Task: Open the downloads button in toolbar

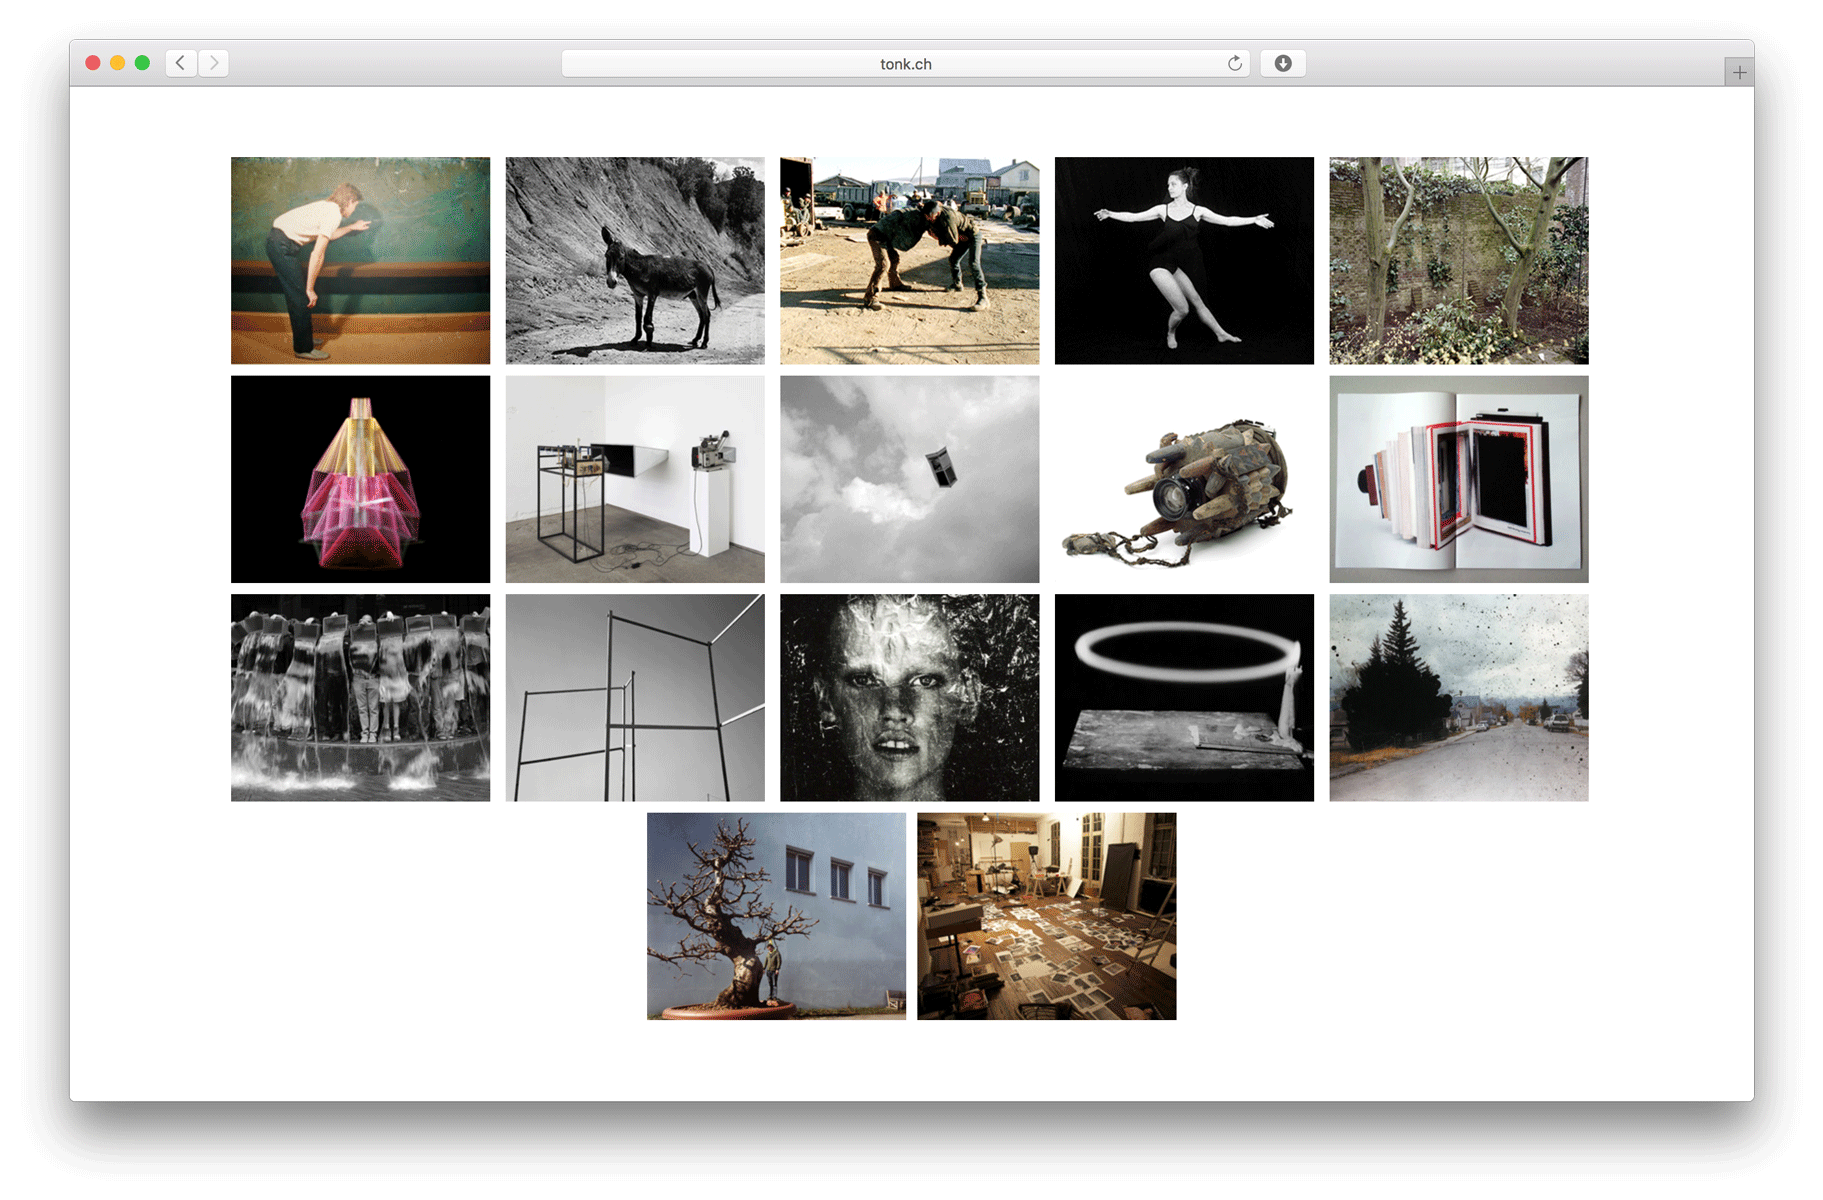Action: point(1283,63)
